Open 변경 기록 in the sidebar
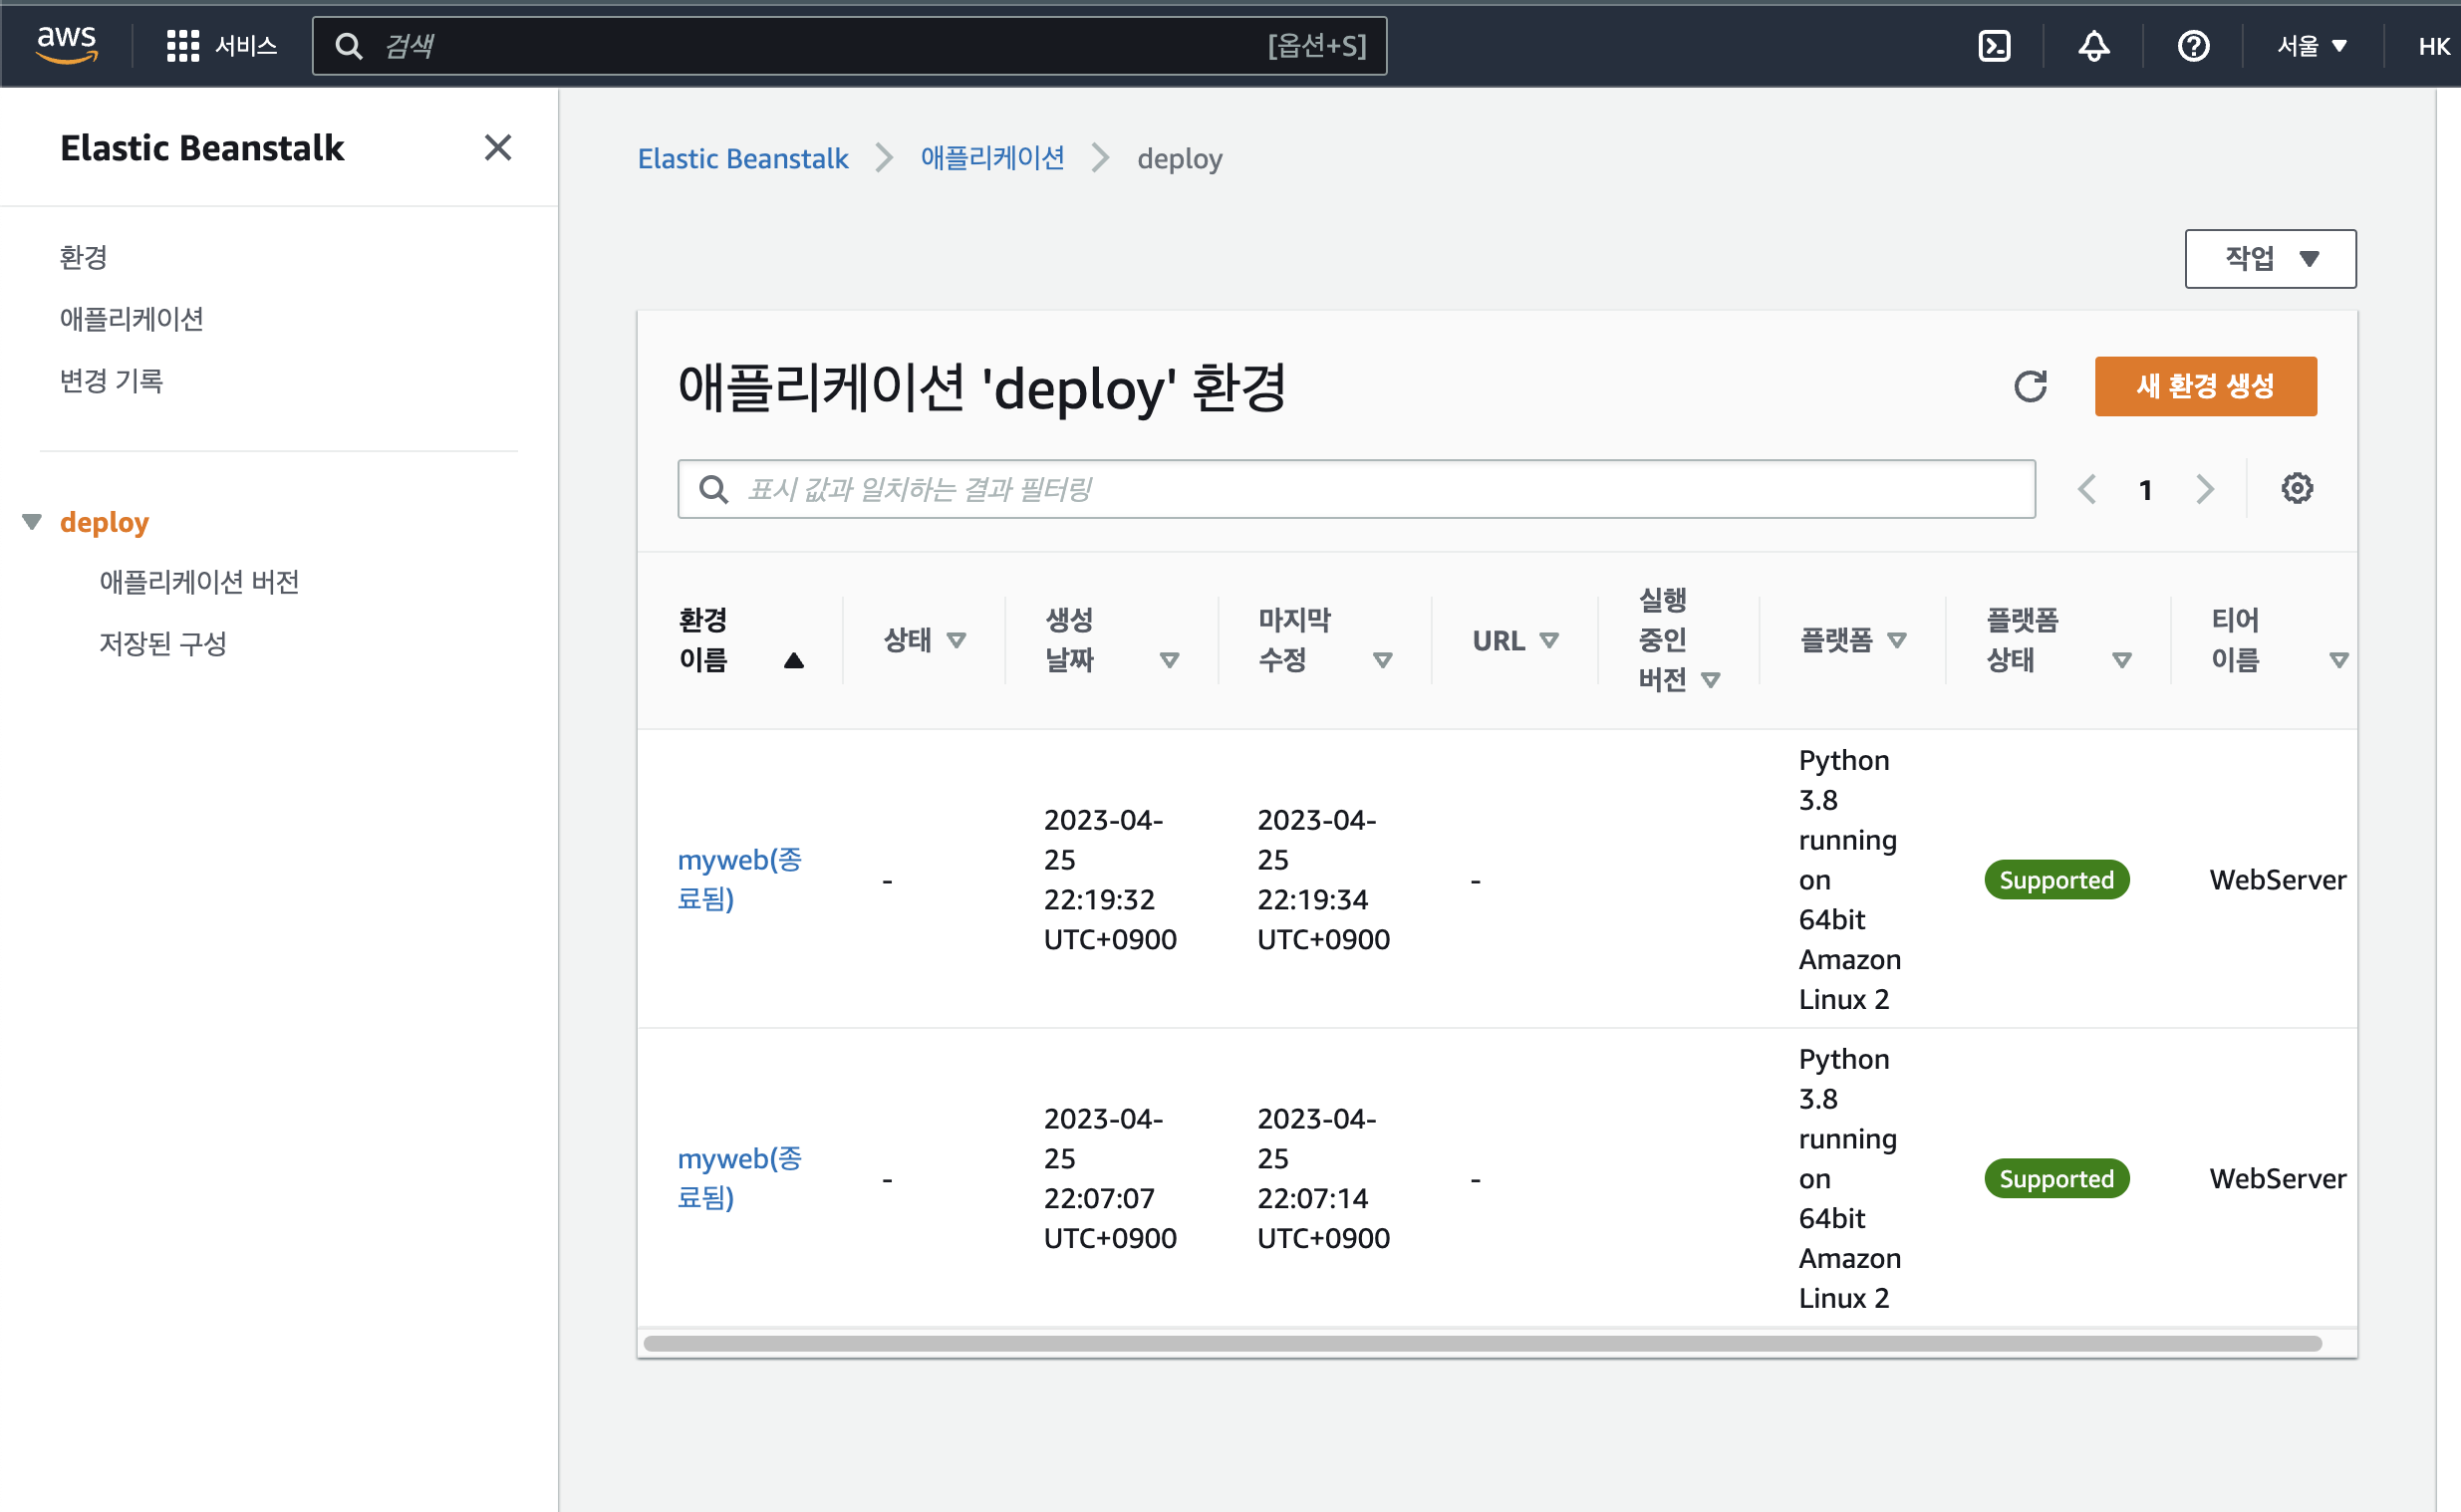The image size is (2461, 1512). coord(111,381)
